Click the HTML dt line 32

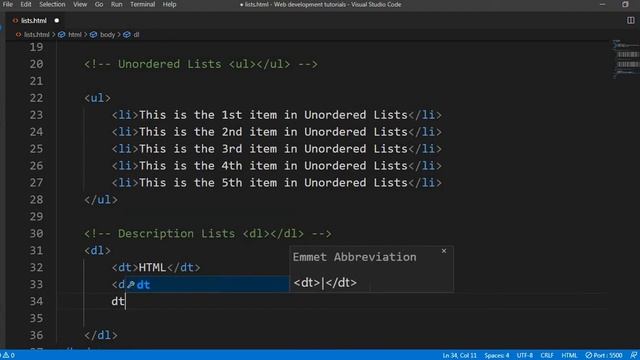point(156,267)
